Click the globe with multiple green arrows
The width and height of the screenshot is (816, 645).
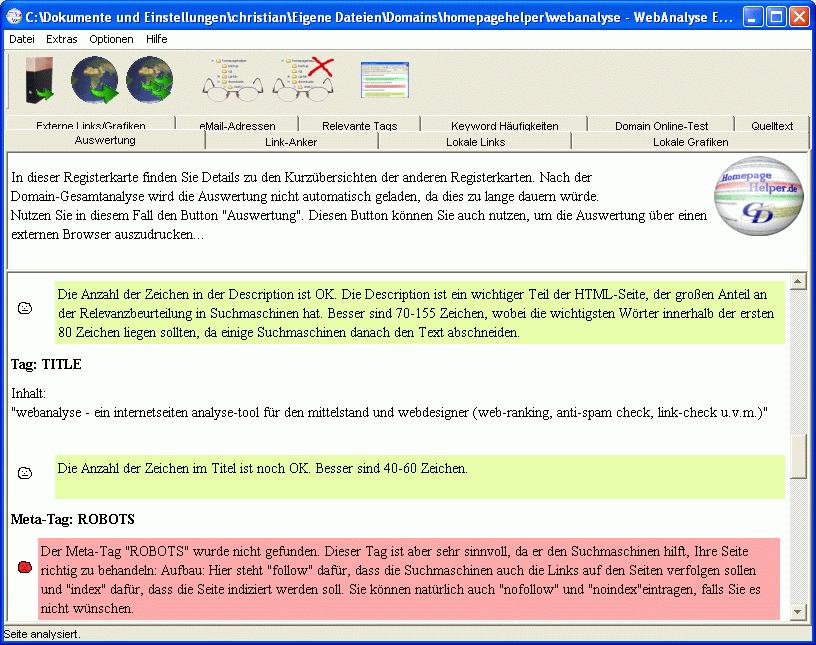point(149,80)
